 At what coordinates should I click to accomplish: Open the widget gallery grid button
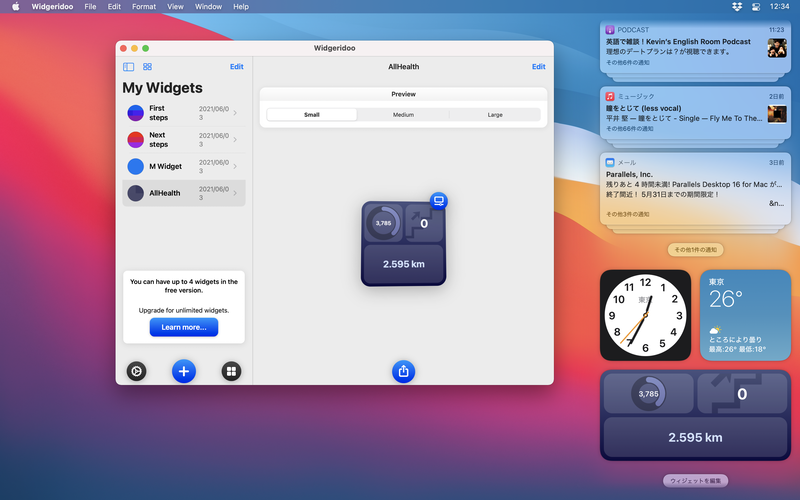[231, 371]
